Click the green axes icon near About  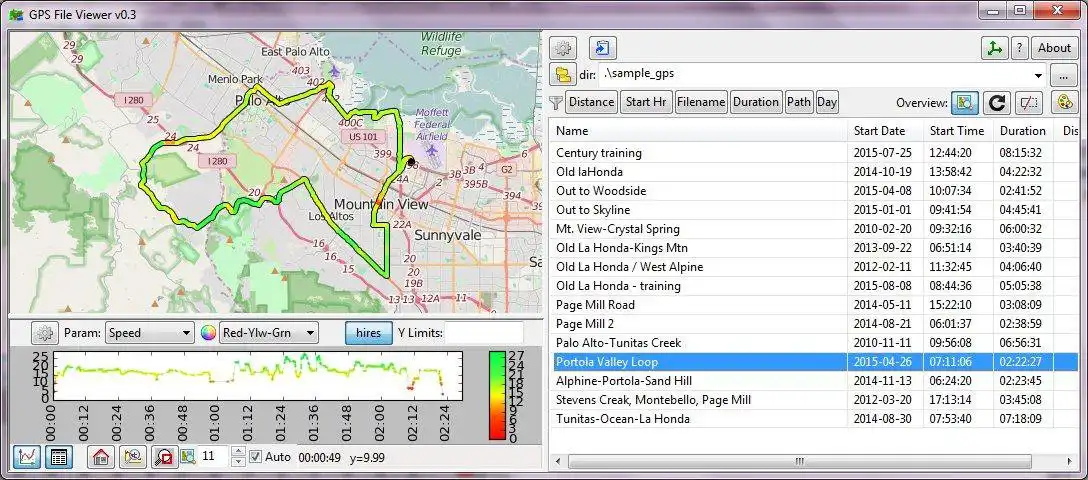point(993,48)
